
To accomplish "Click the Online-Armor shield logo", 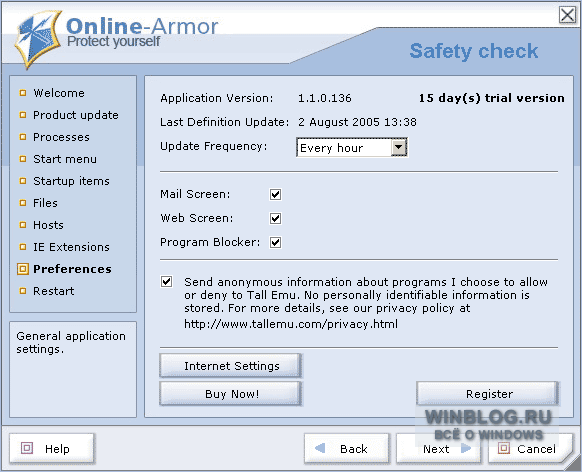I will (x=38, y=39).
